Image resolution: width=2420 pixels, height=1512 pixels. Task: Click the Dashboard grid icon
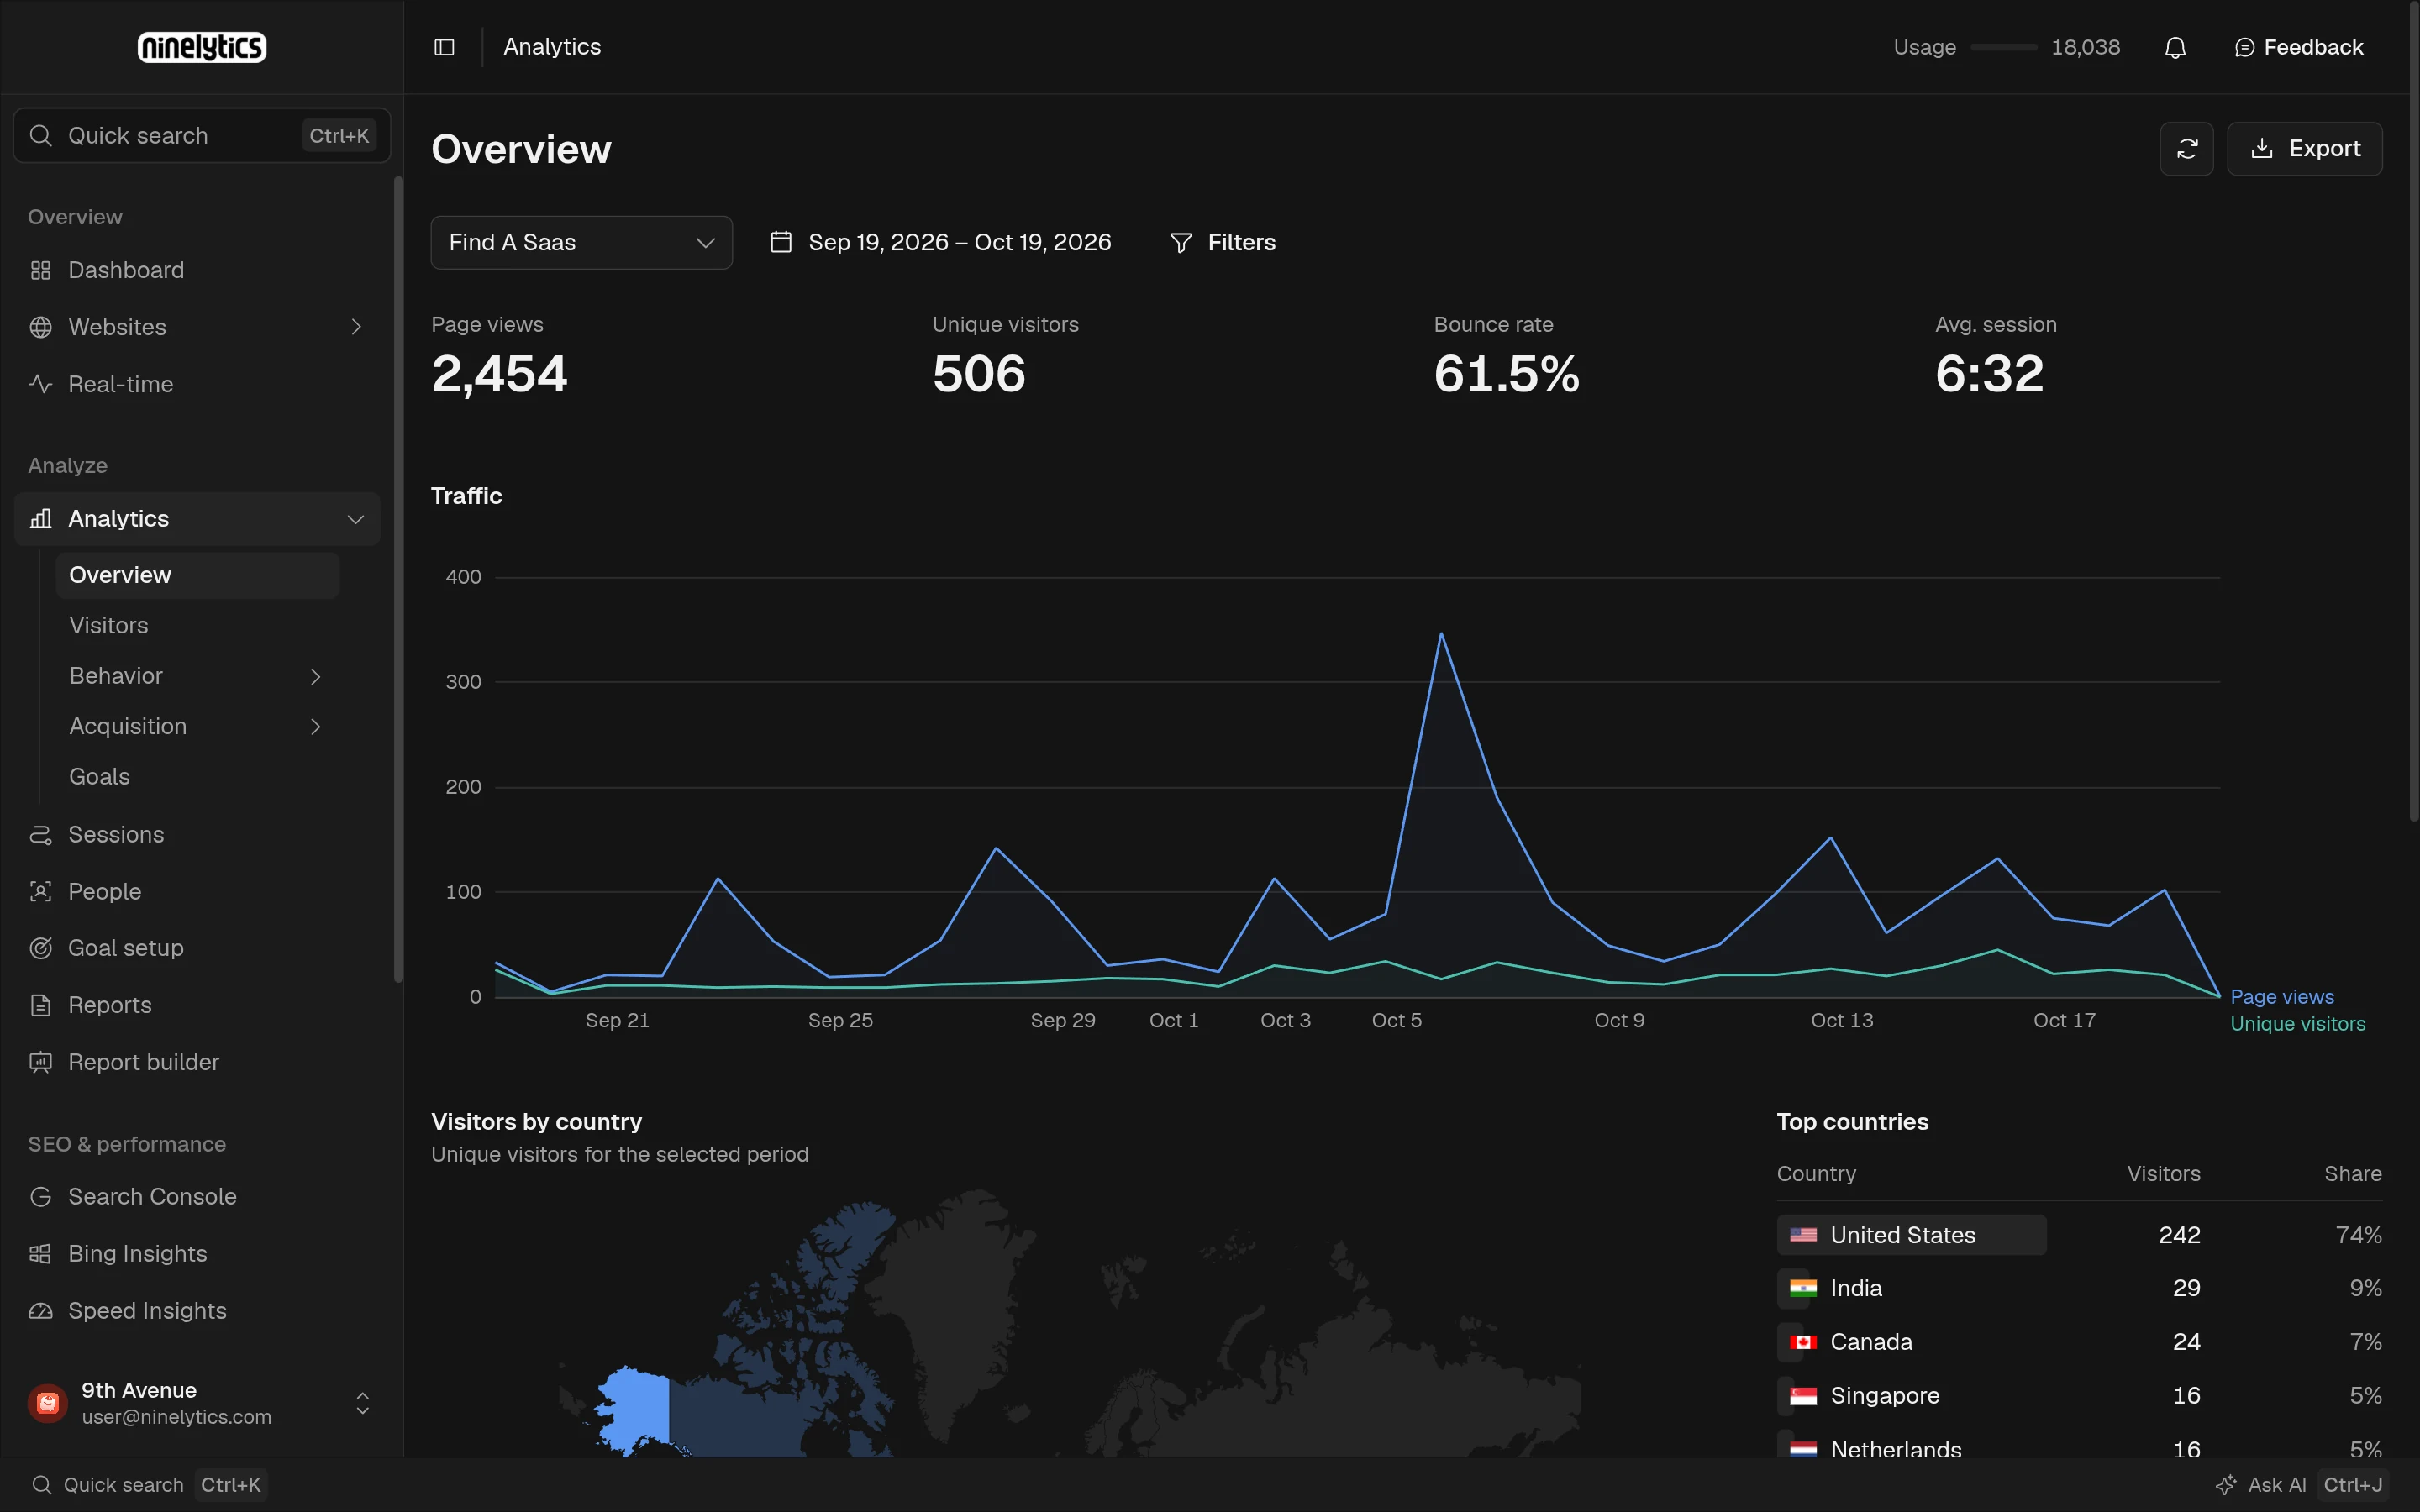(40, 270)
